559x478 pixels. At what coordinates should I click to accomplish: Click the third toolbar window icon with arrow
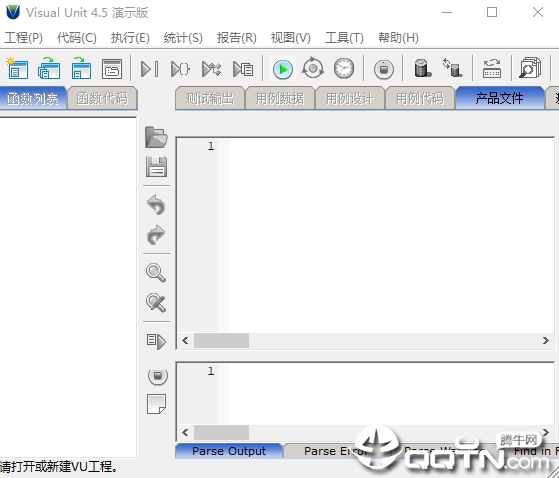point(81,68)
